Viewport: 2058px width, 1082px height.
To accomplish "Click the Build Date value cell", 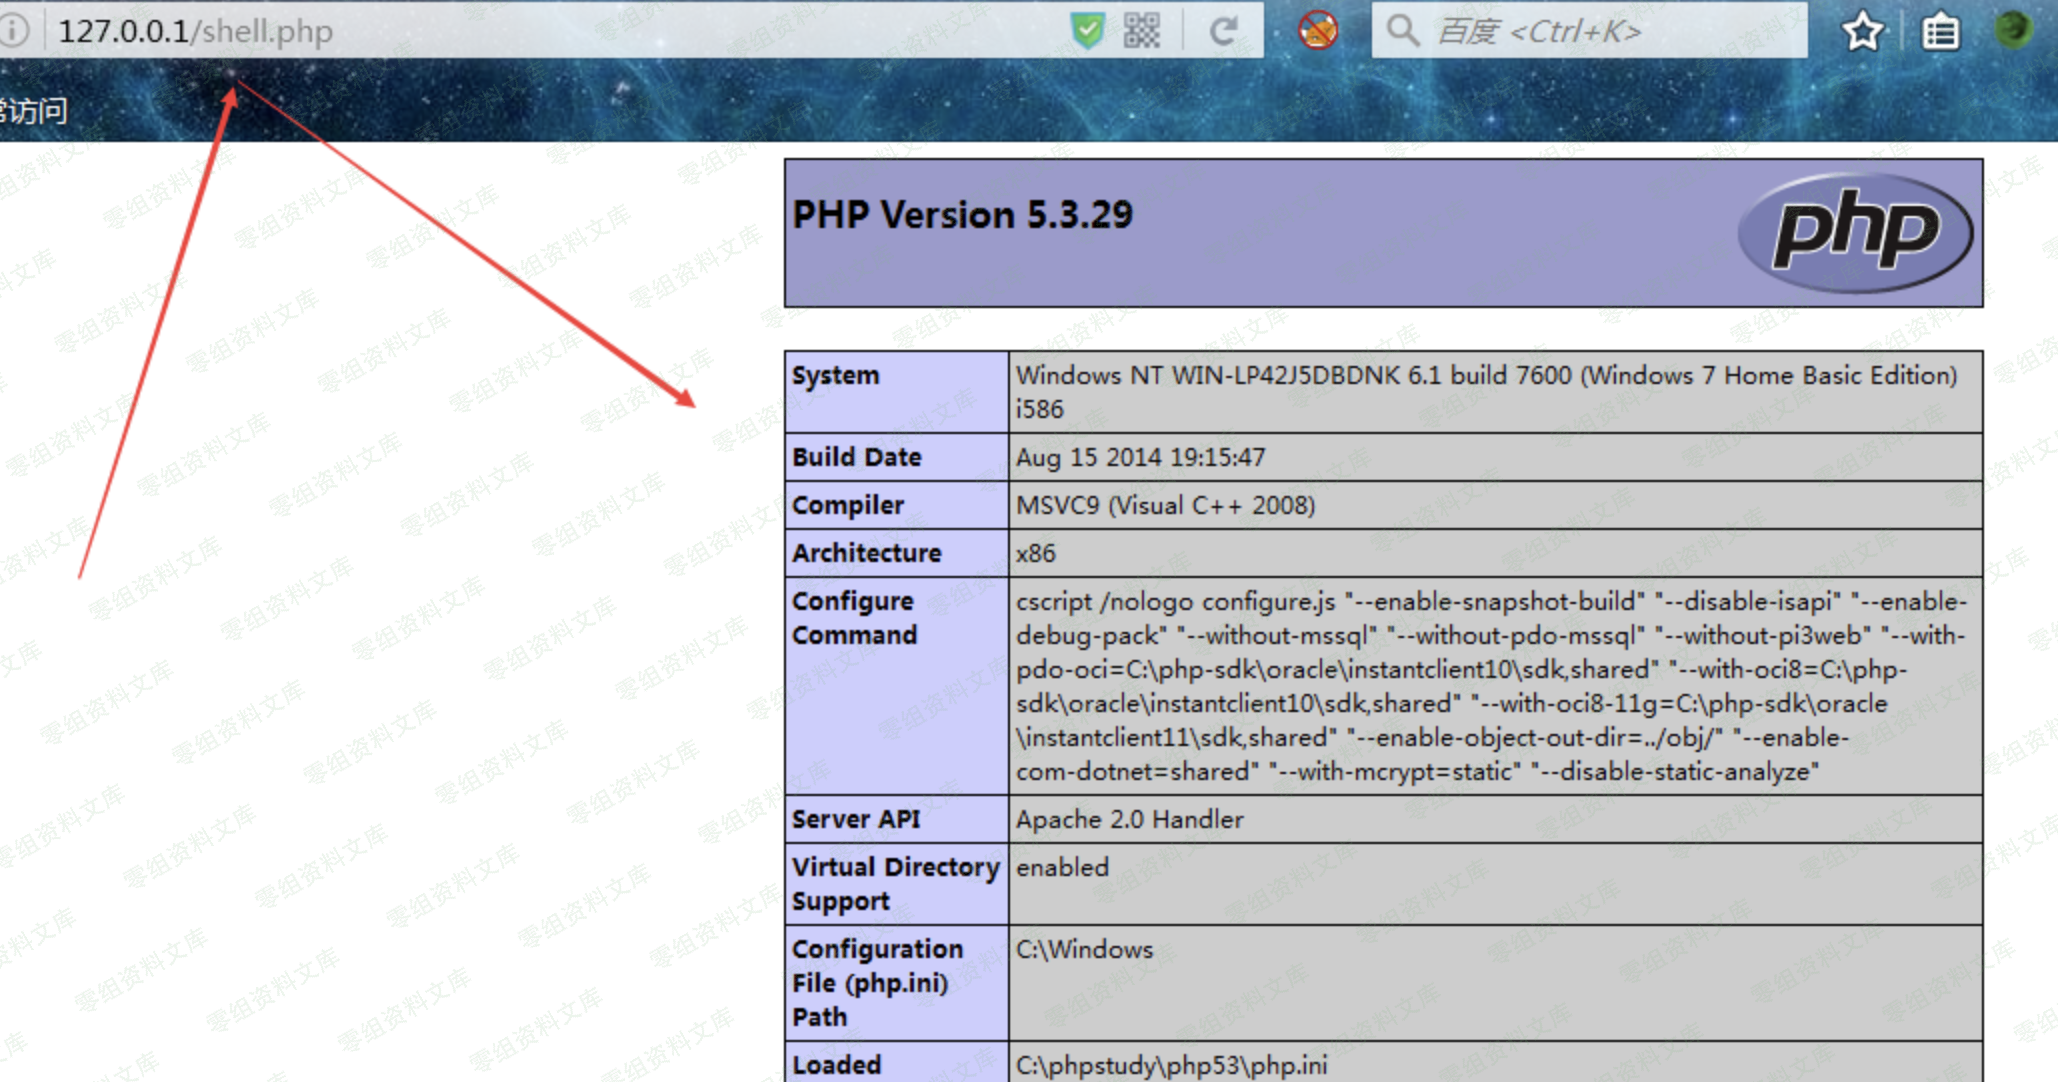I will 1140,458.
